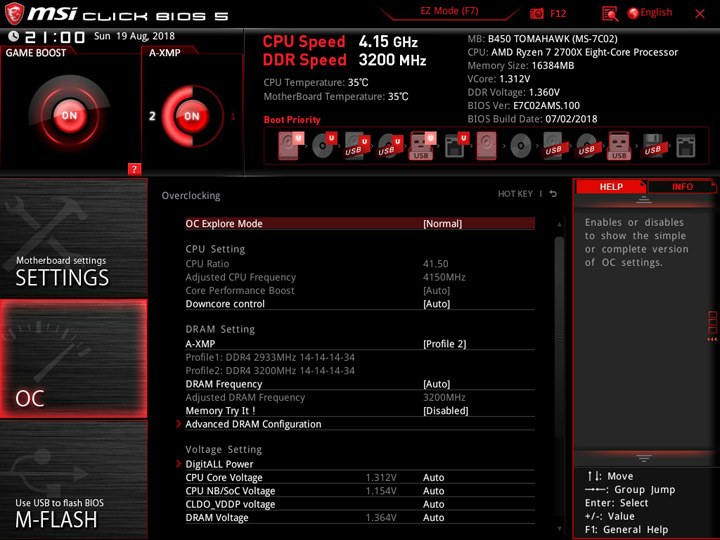Click Profile2: DDR4 3200MHz 14-14-14-34 line
The width and height of the screenshot is (720, 540).
click(270, 371)
